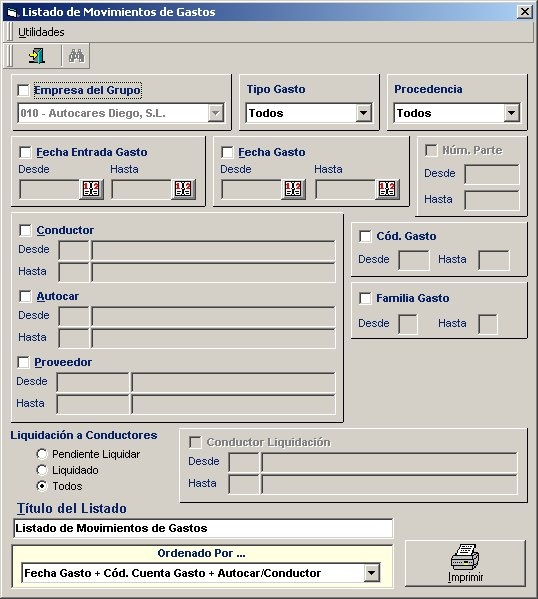Open the Utilidades menu
The height and width of the screenshot is (599, 538).
pyautogui.click(x=41, y=32)
